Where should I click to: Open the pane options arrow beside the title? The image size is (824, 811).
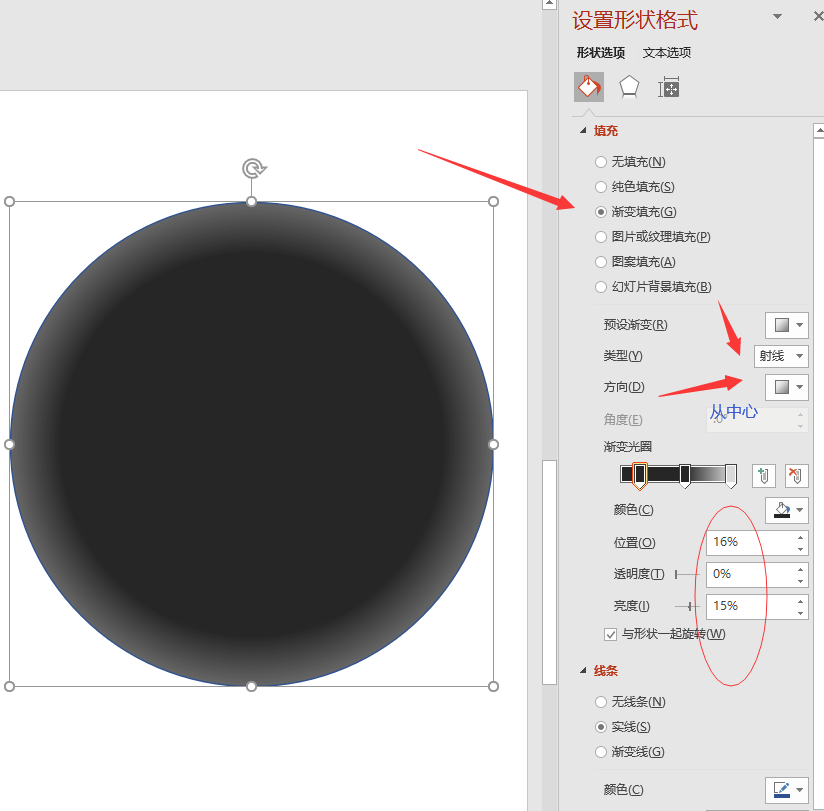pos(777,16)
